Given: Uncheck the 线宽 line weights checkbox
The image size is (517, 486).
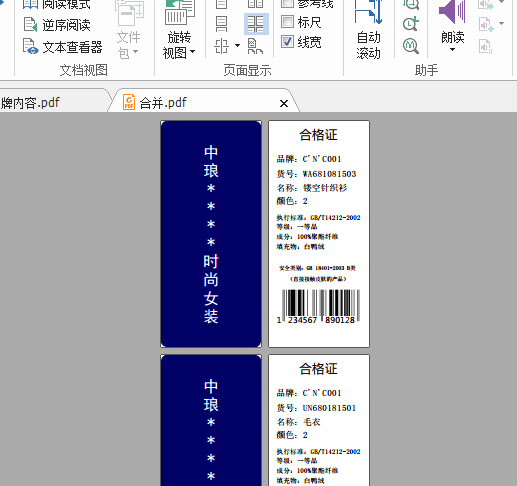Looking at the screenshot, I should pyautogui.click(x=287, y=42).
